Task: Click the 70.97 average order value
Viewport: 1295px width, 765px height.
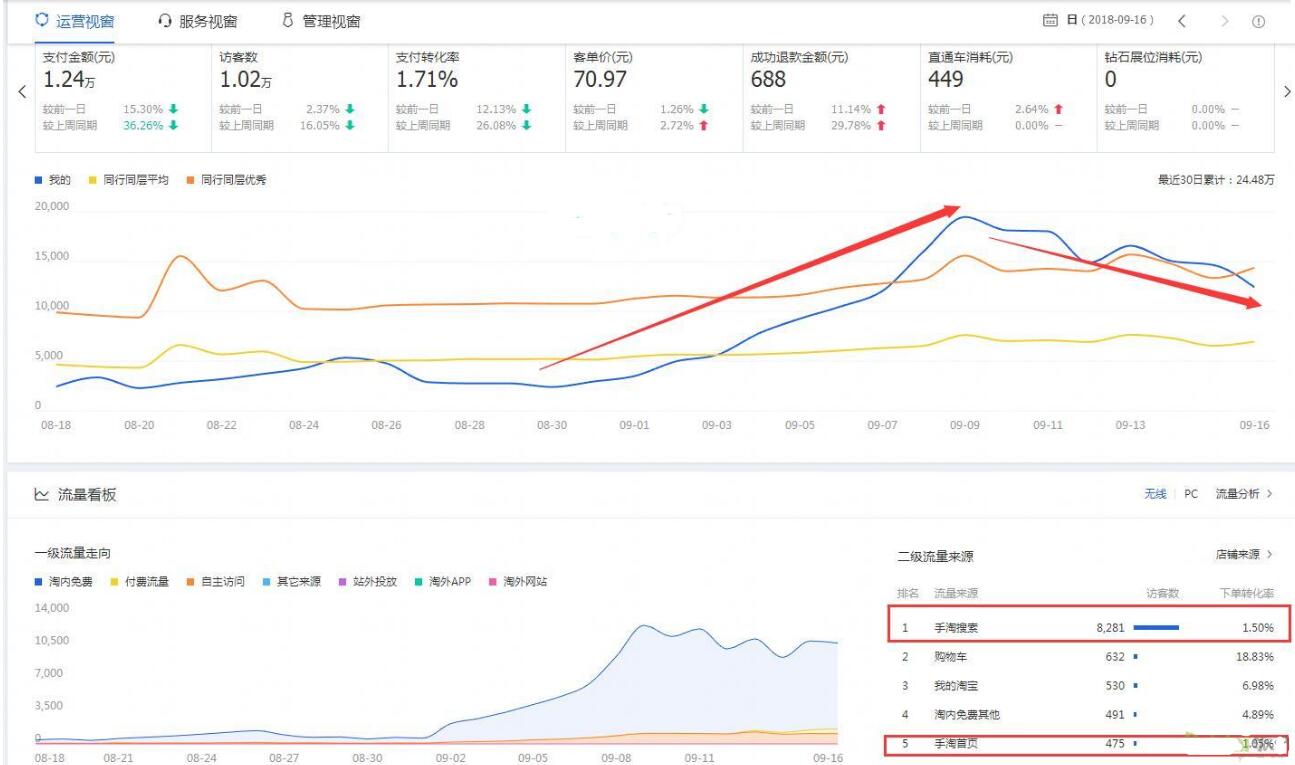Action: click(x=600, y=79)
